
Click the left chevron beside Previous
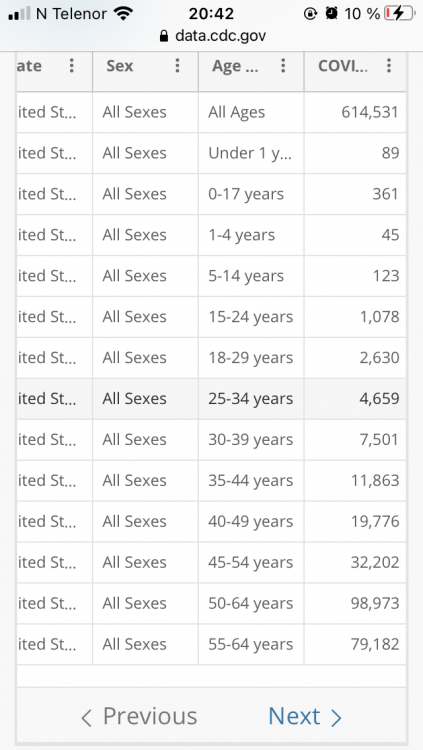86,717
